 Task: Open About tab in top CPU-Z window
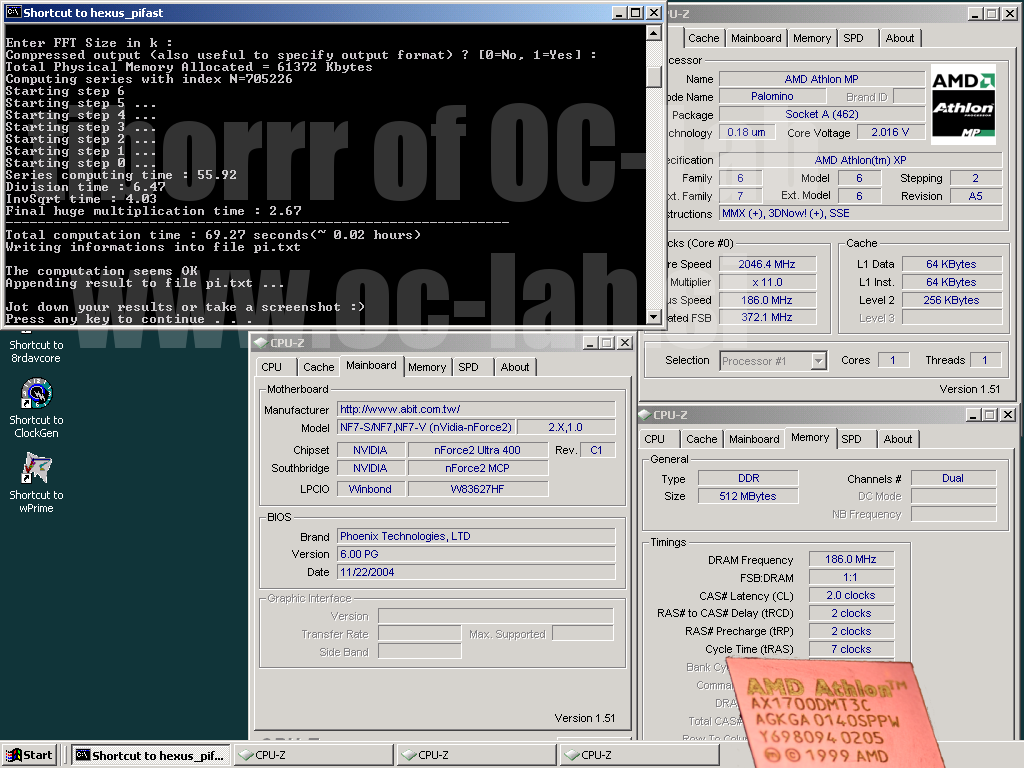899,38
